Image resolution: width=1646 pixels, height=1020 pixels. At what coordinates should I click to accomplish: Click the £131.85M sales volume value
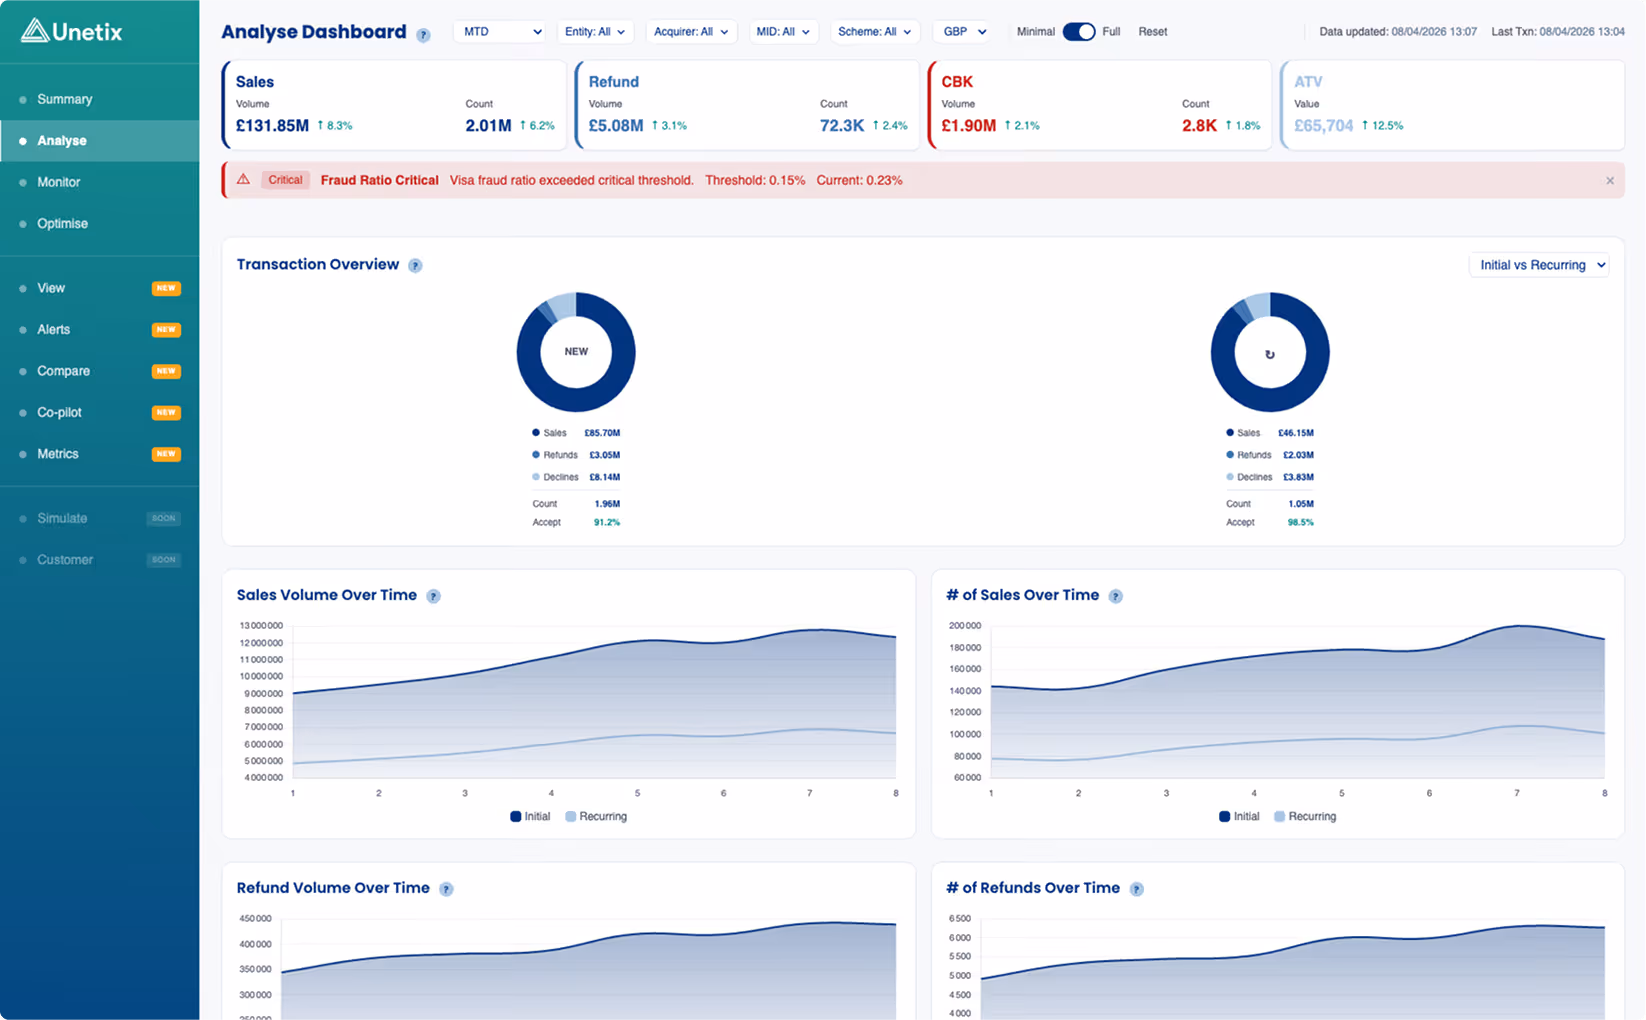pos(272,126)
